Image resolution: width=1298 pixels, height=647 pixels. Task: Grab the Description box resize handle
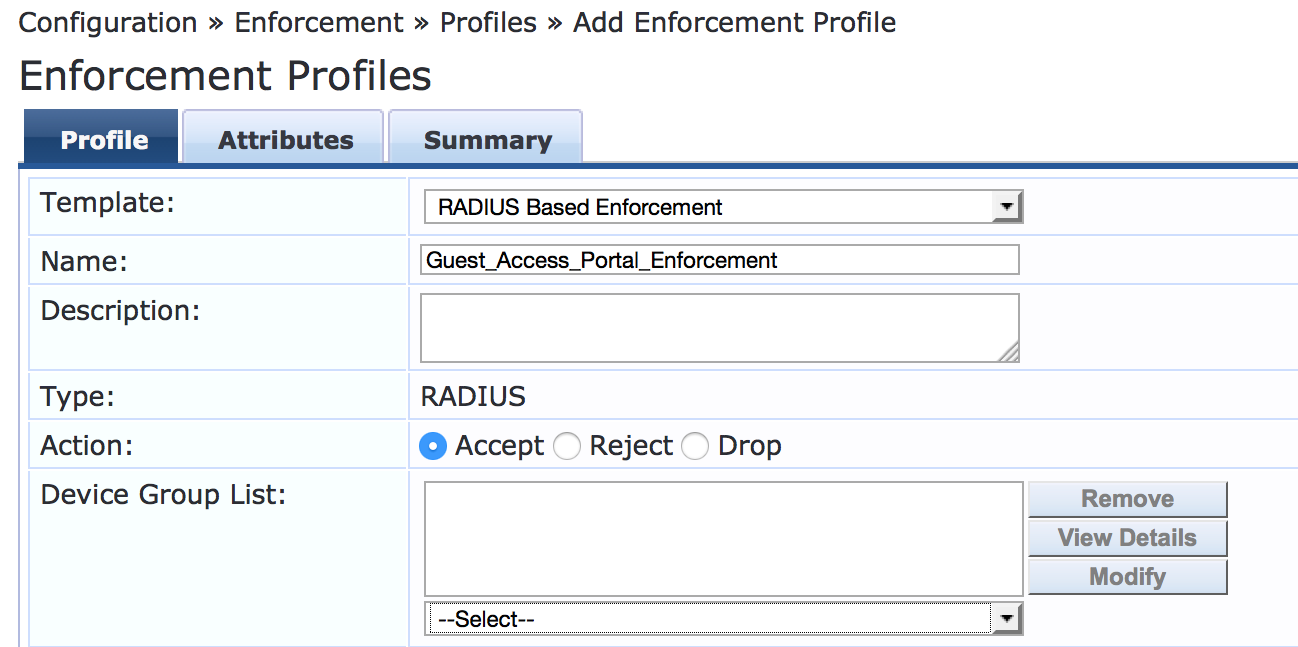[1009, 352]
